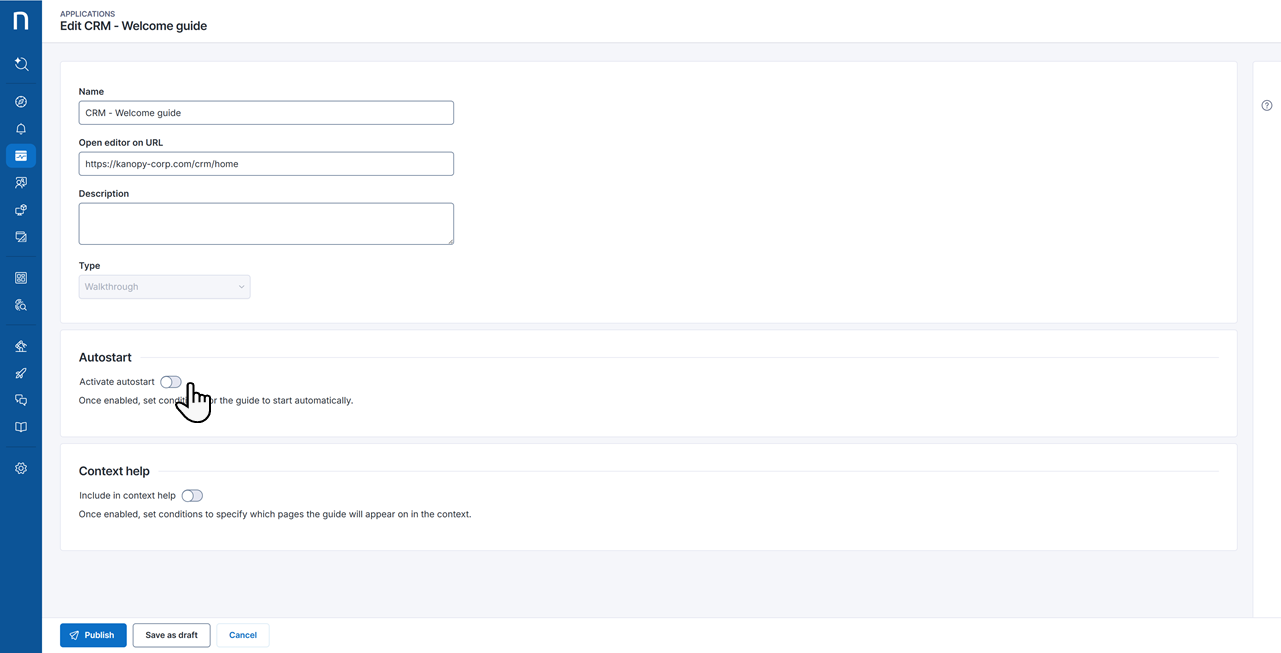Focus the Open editor on URL field
1281x653 pixels.
pyautogui.click(x=266, y=164)
